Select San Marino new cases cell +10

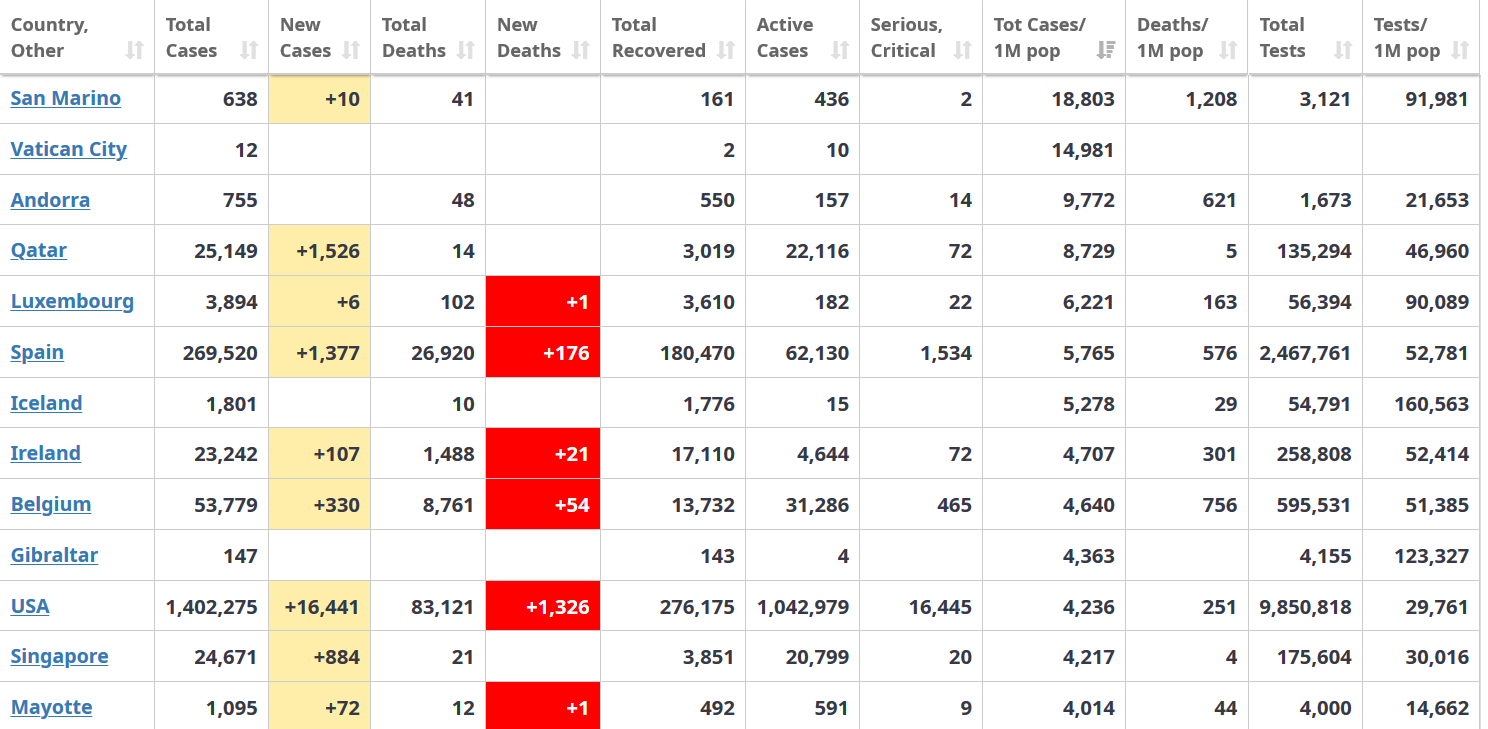tap(320, 98)
